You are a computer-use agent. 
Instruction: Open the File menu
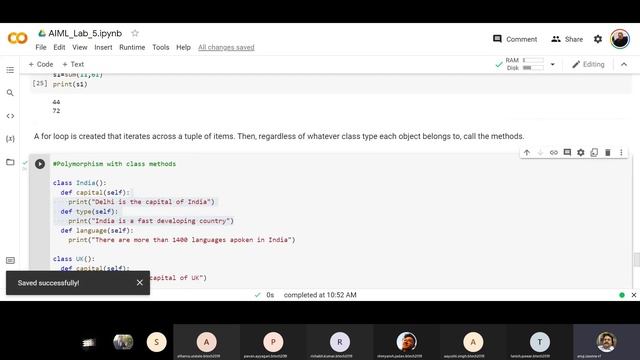41,47
